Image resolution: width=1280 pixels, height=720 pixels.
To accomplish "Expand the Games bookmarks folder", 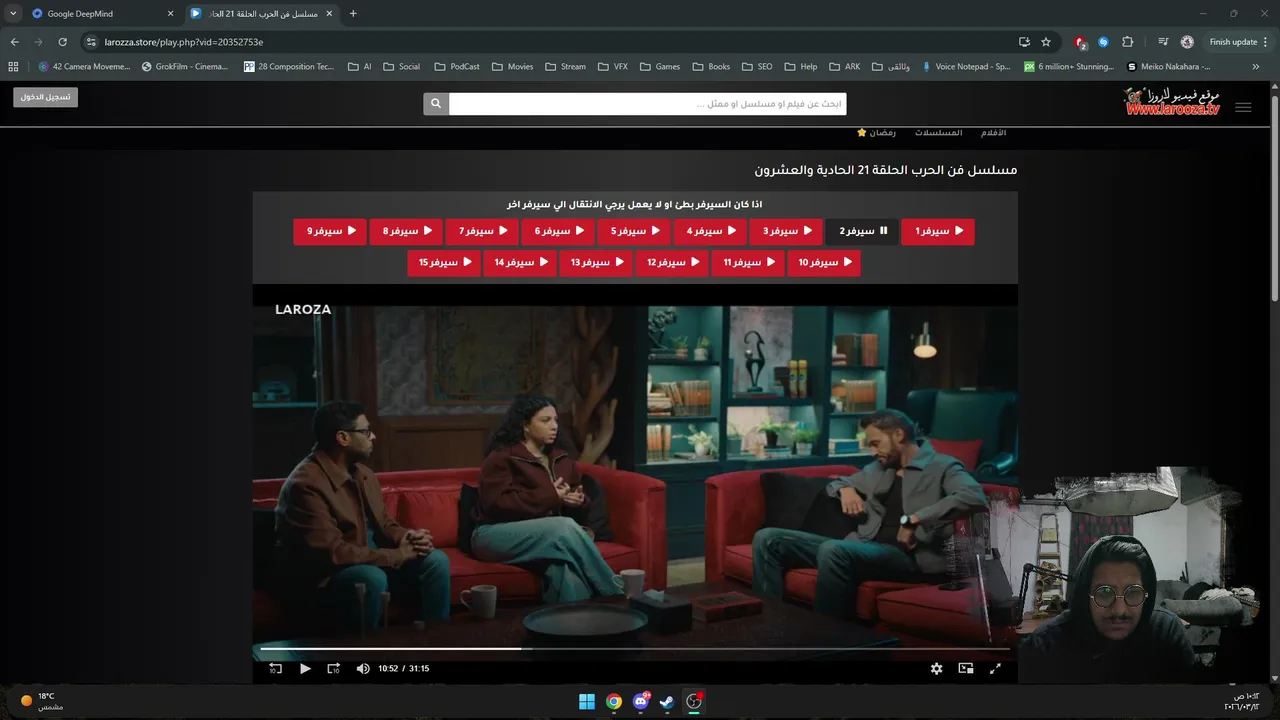I will (660, 67).
